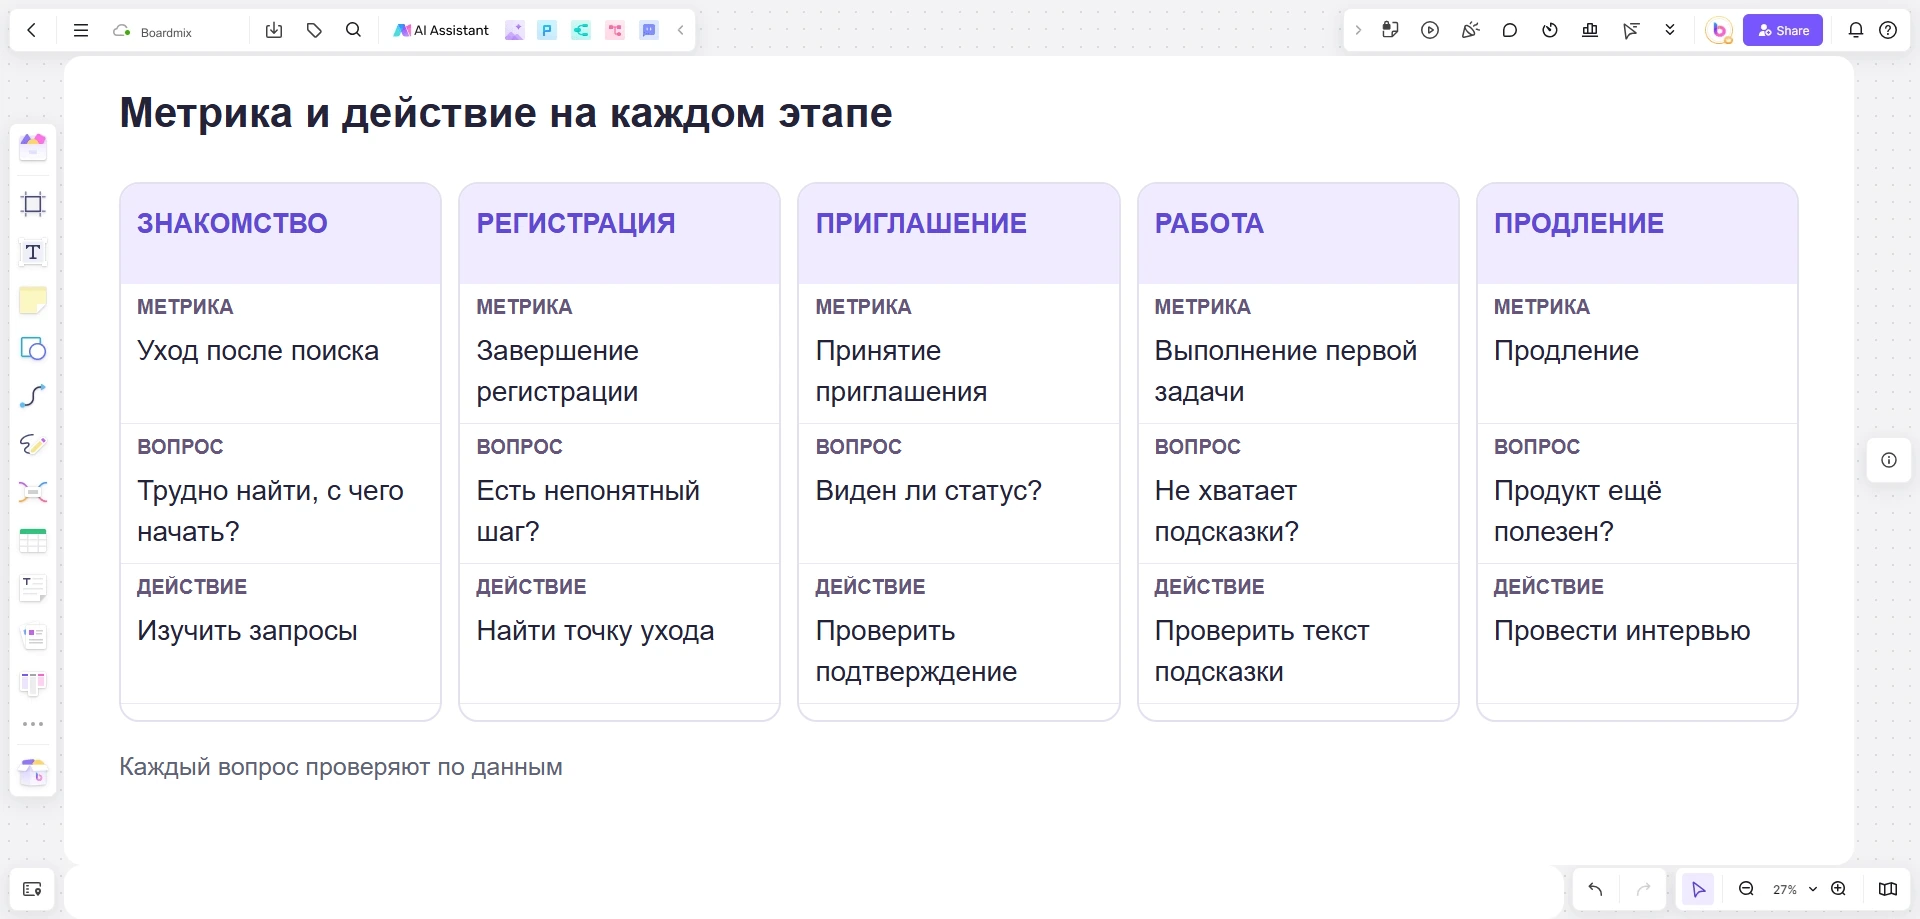Image resolution: width=1920 pixels, height=919 pixels.
Task: Open the search magnifier
Action: pyautogui.click(x=353, y=30)
